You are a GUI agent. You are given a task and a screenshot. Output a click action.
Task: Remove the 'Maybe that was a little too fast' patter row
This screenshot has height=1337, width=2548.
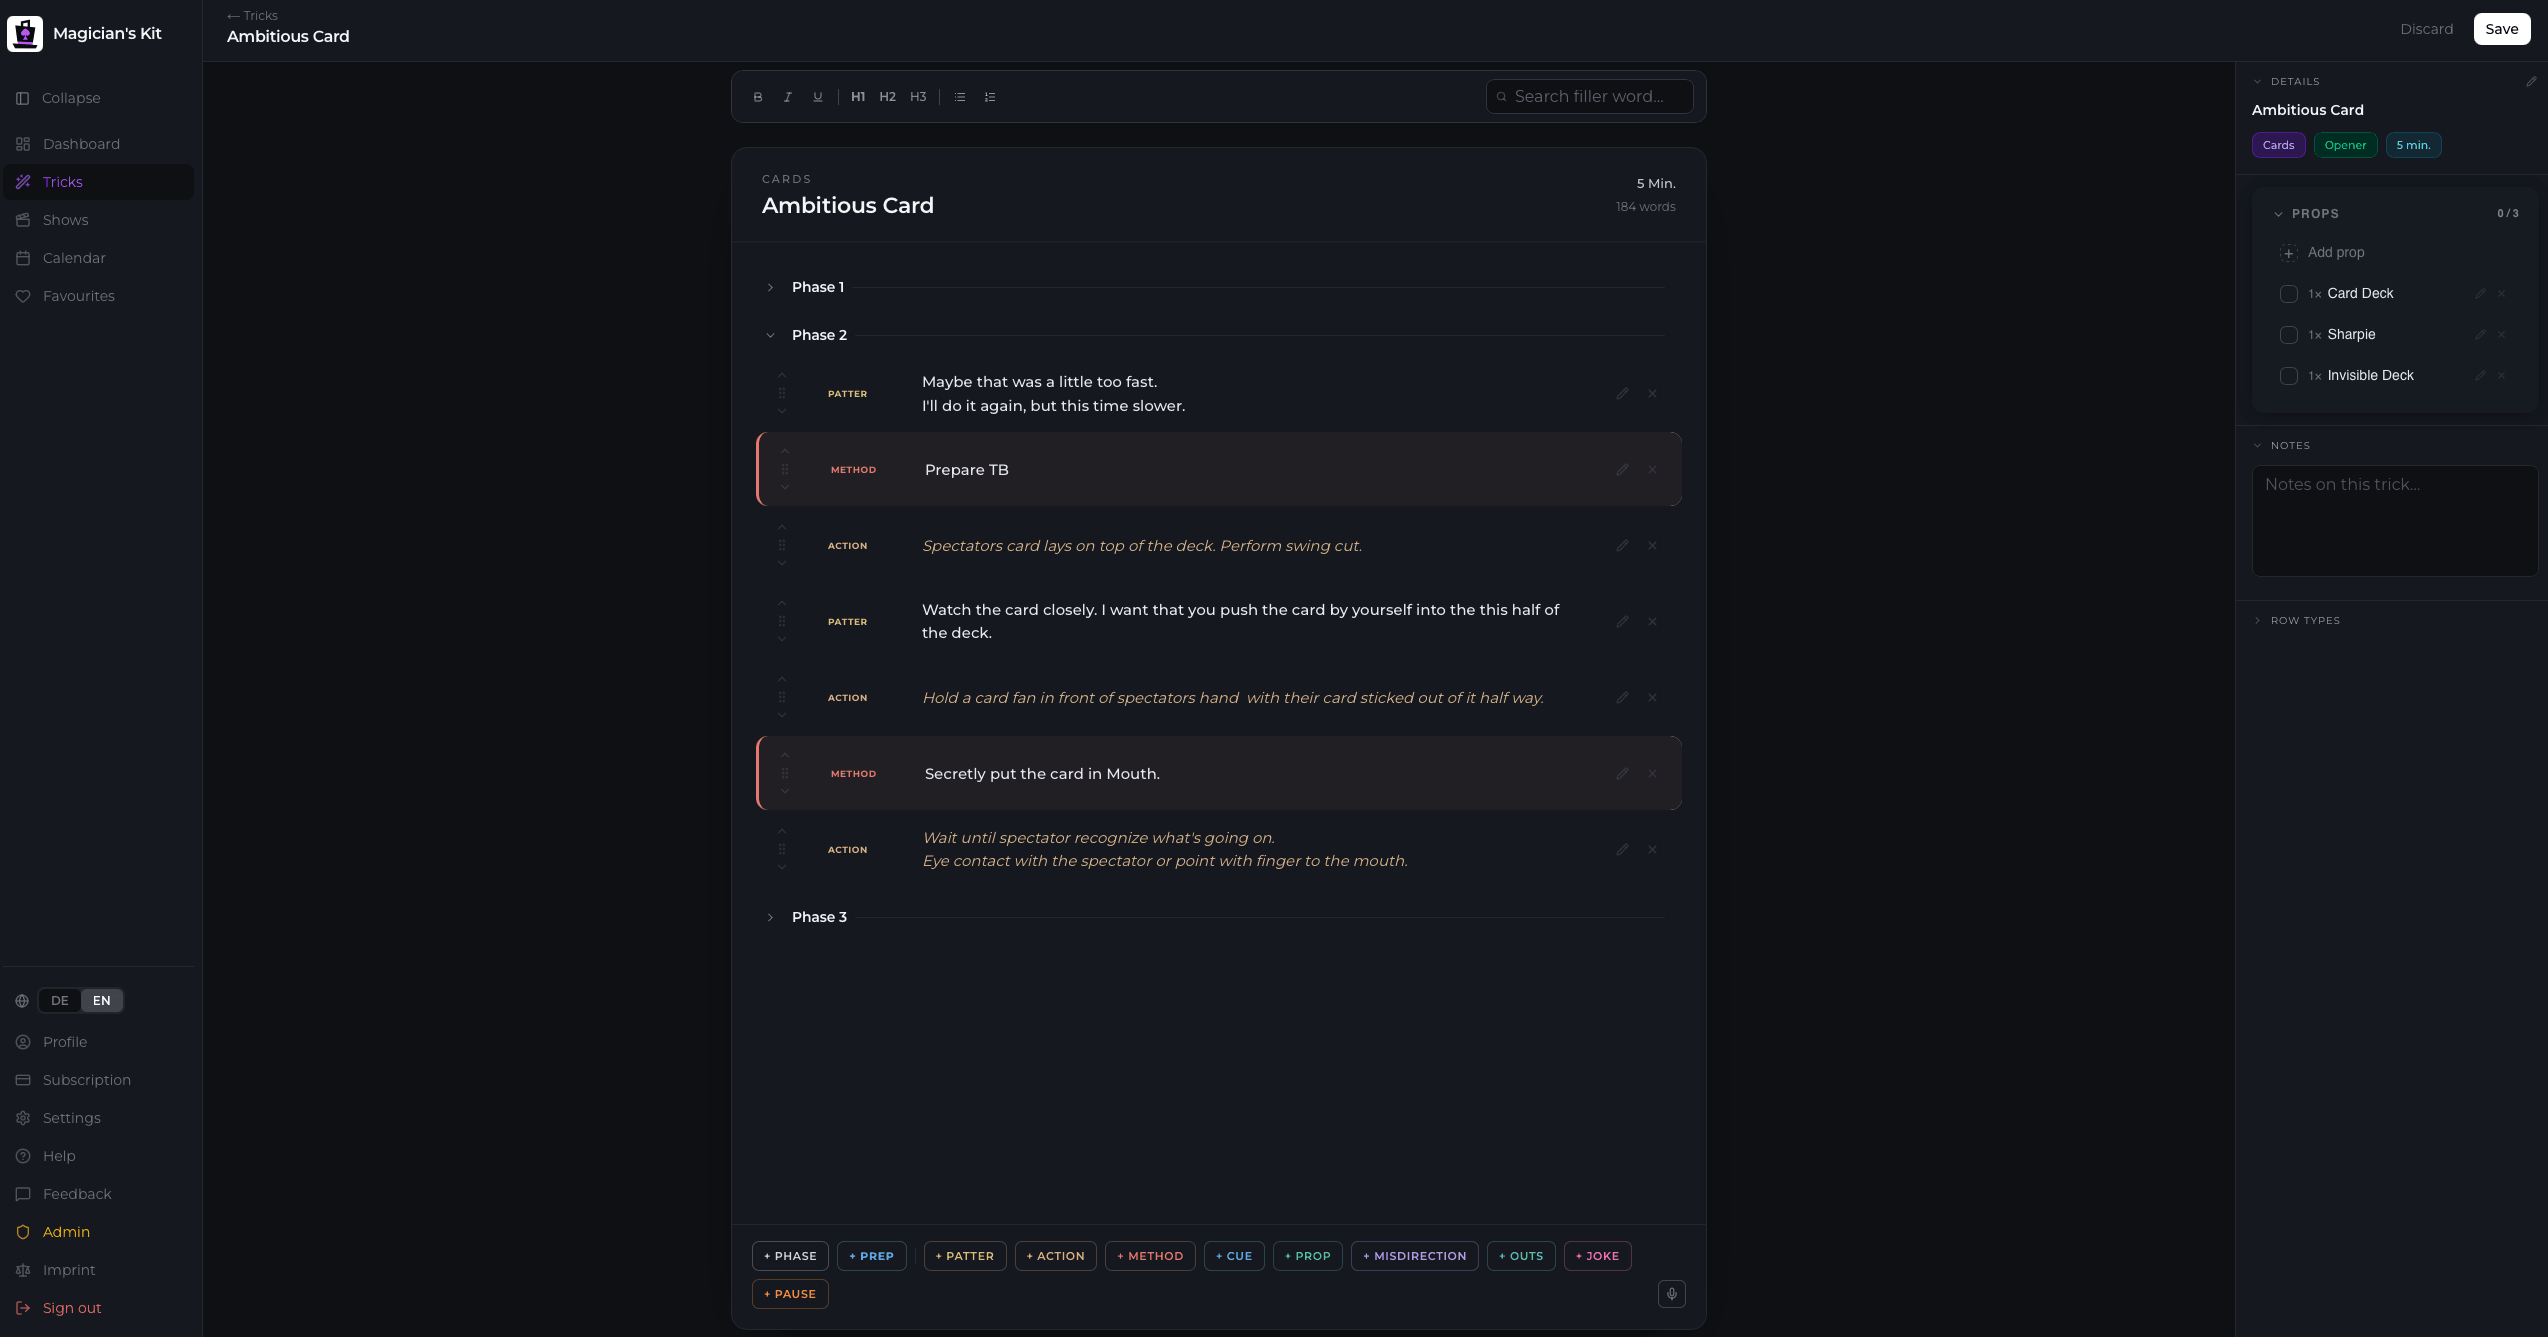1652,394
